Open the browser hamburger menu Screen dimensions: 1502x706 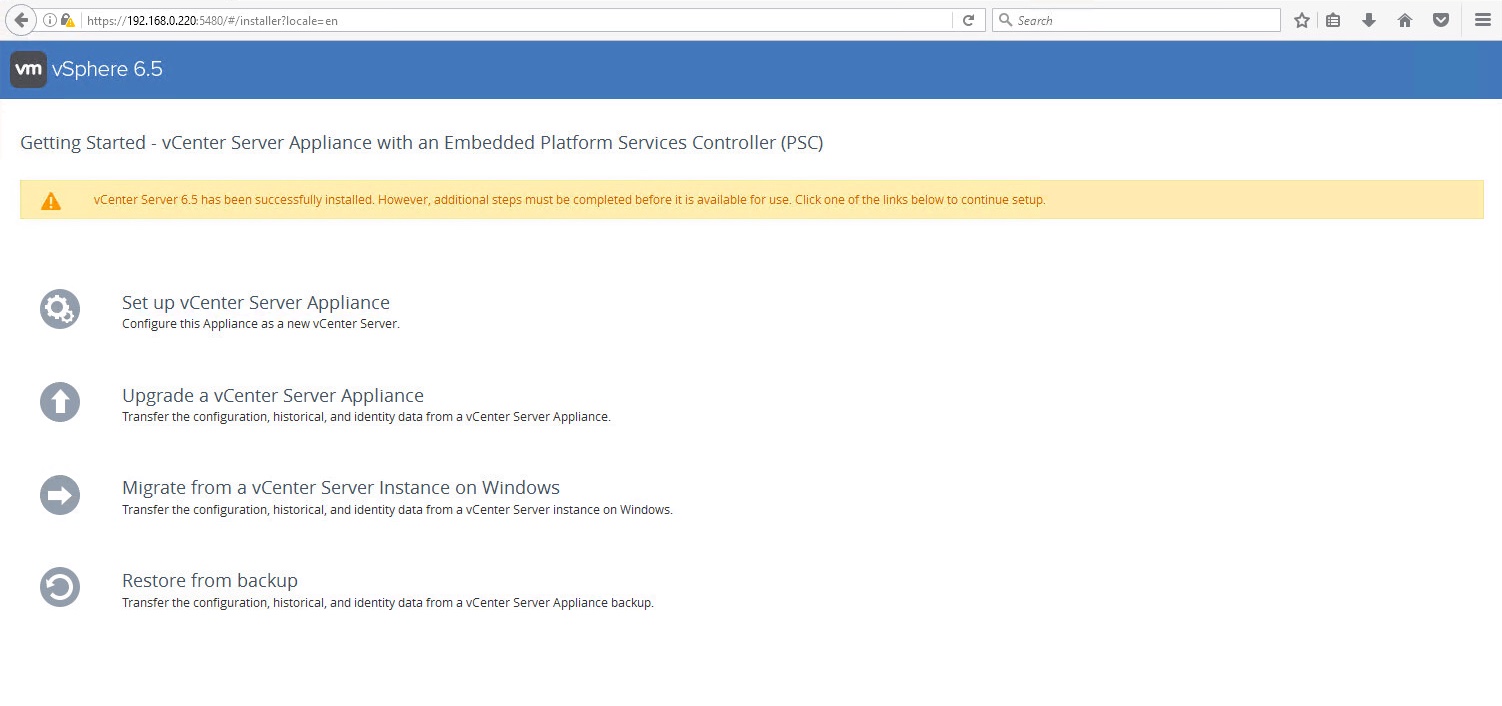[x=1483, y=20]
